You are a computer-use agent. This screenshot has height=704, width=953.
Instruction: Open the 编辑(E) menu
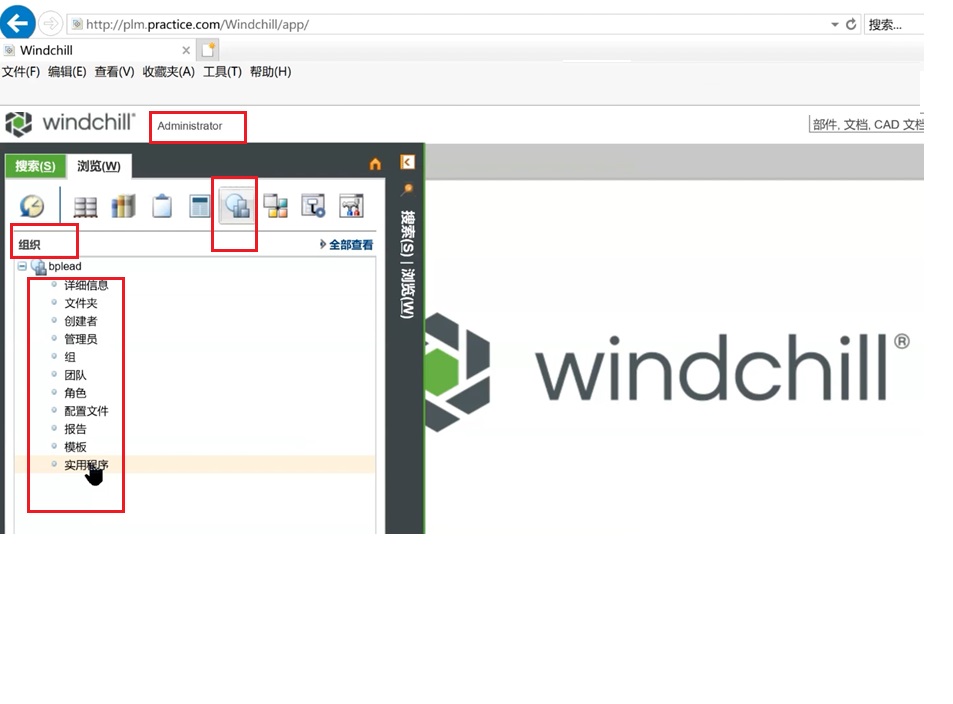coord(67,72)
